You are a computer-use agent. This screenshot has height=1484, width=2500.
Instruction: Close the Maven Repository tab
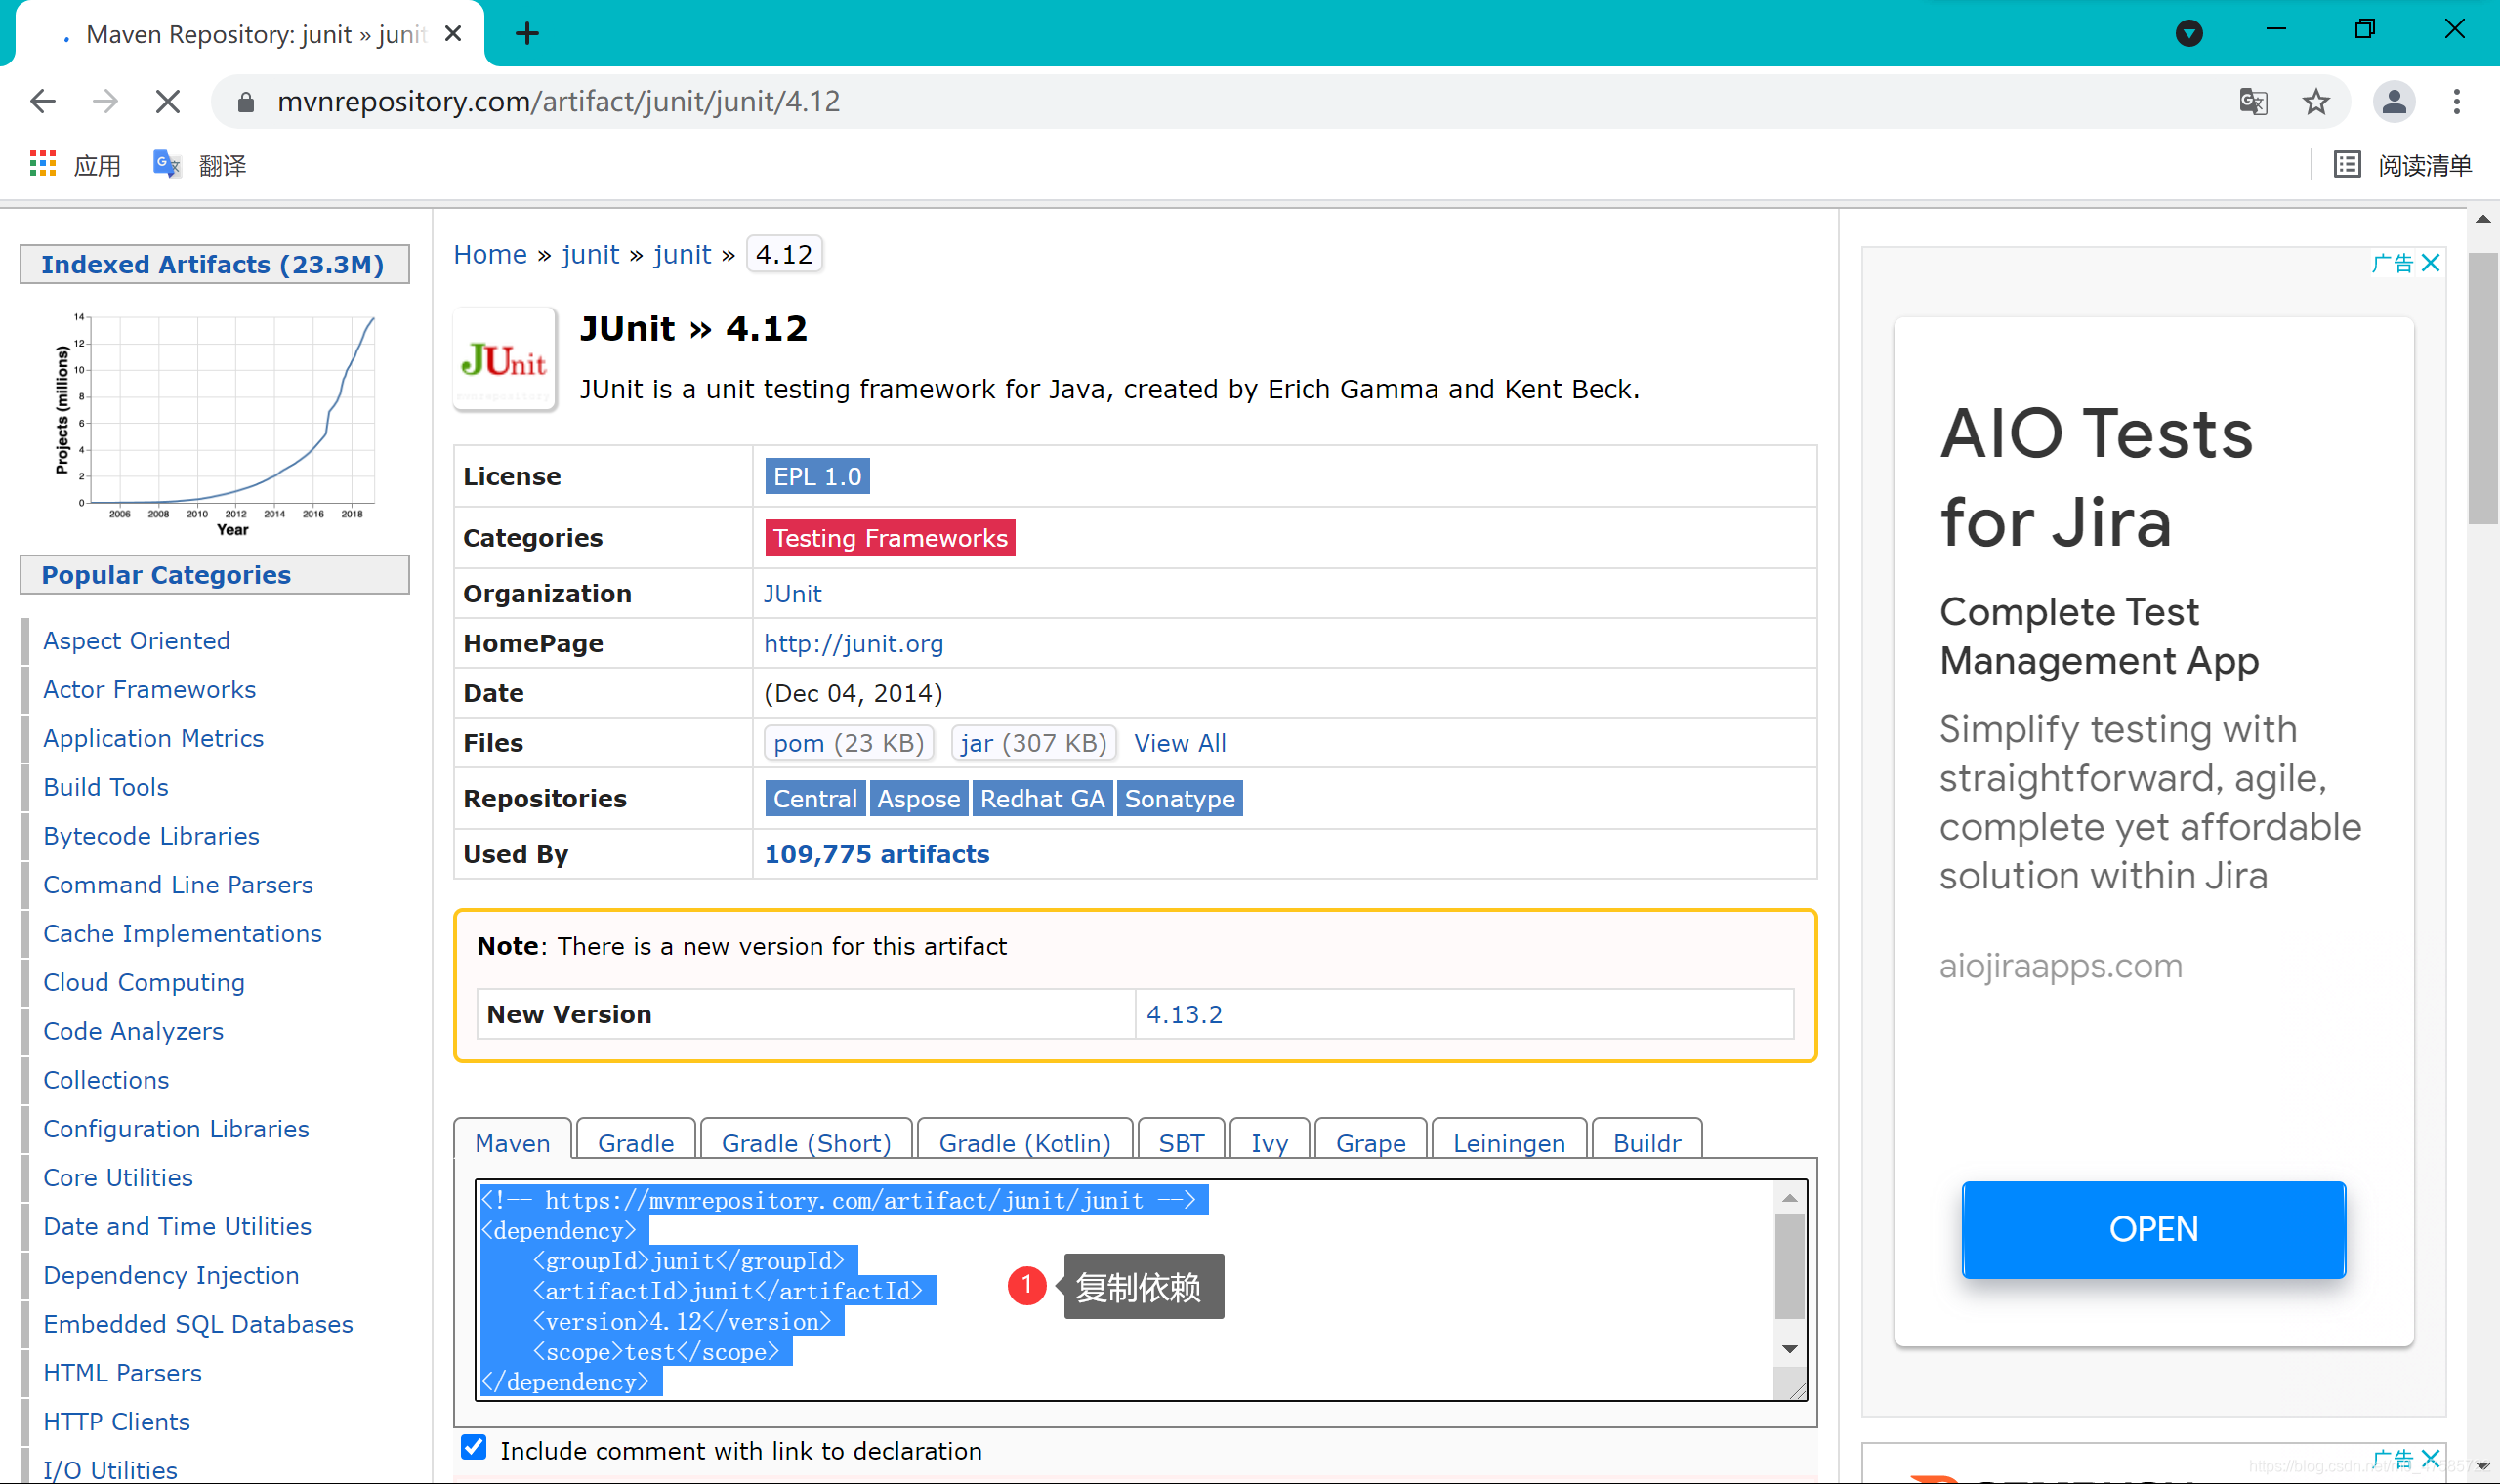[453, 34]
